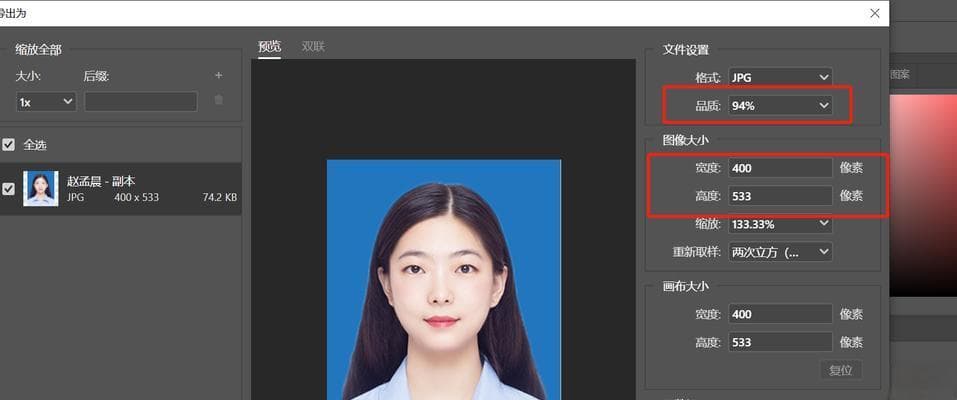The height and width of the screenshot is (400, 957).
Task: Click the 74.2 KB file size text
Action: coord(220,197)
